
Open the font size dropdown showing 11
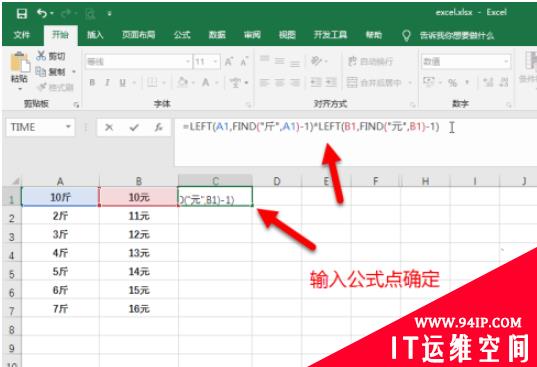pos(215,62)
